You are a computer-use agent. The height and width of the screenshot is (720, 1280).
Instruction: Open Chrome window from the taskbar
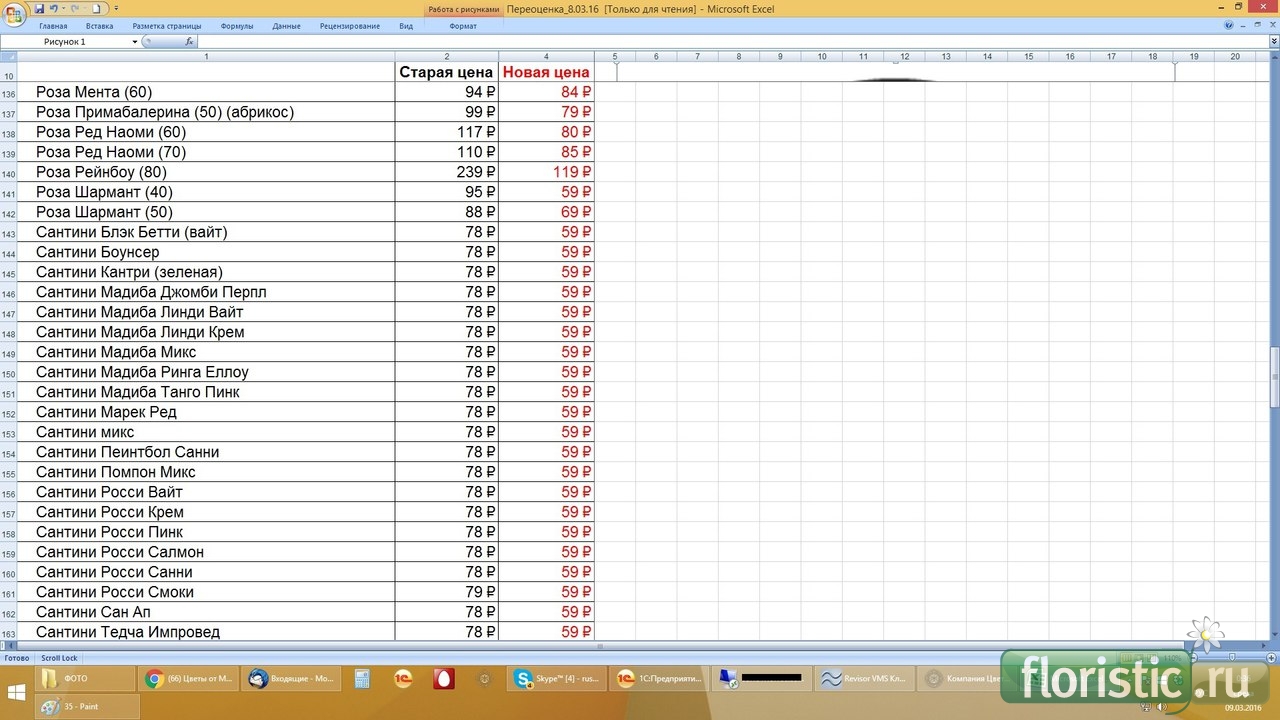click(189, 679)
